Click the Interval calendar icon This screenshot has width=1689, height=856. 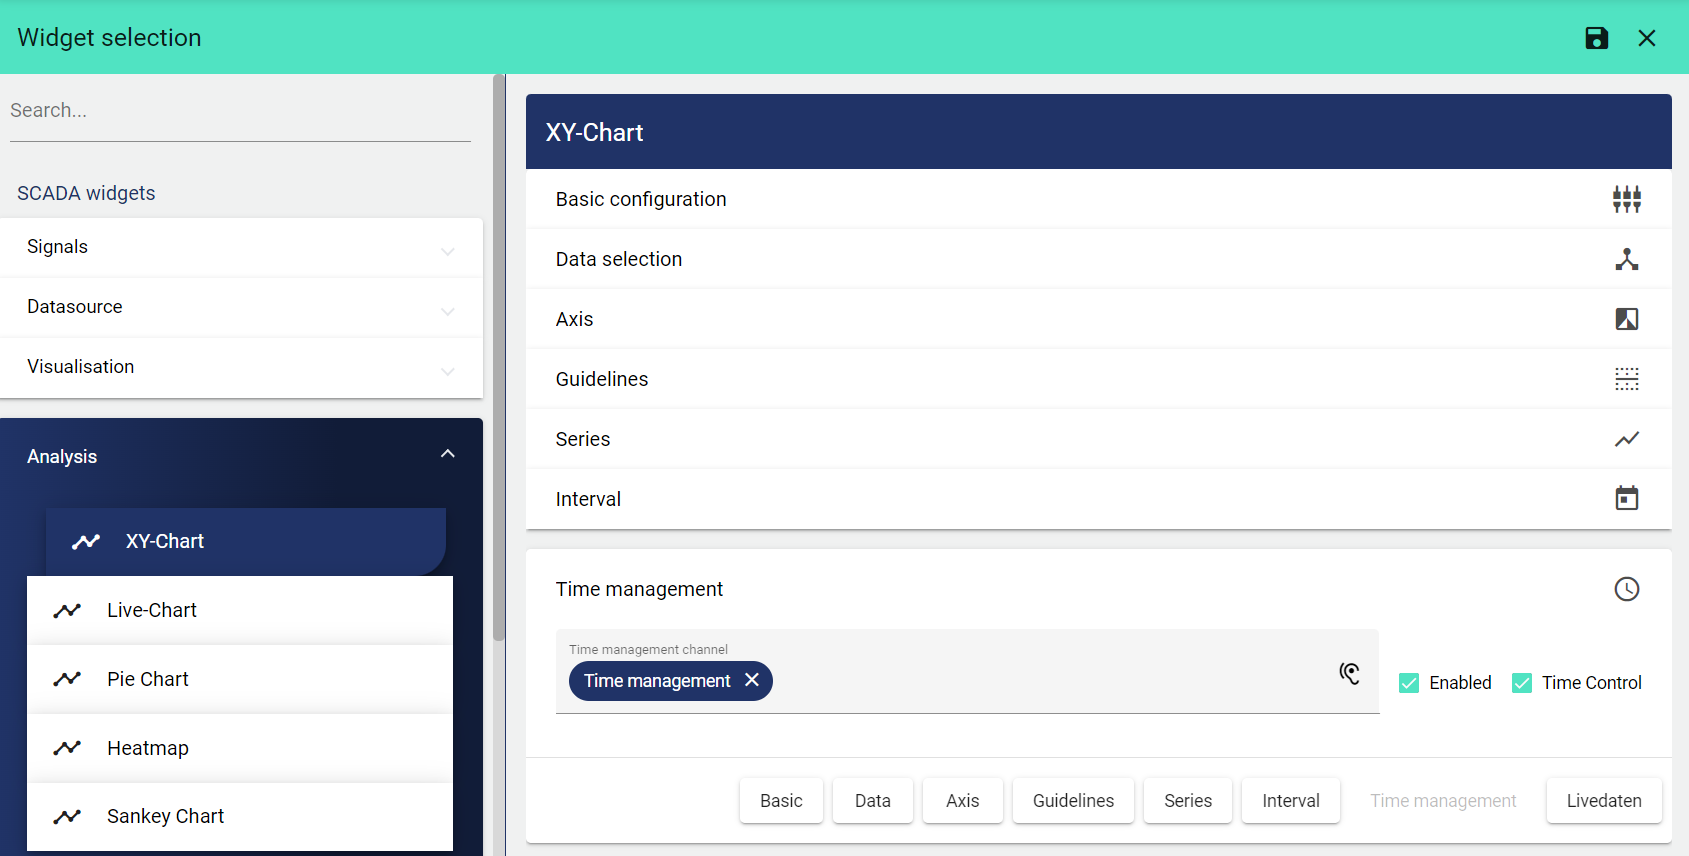click(x=1626, y=498)
